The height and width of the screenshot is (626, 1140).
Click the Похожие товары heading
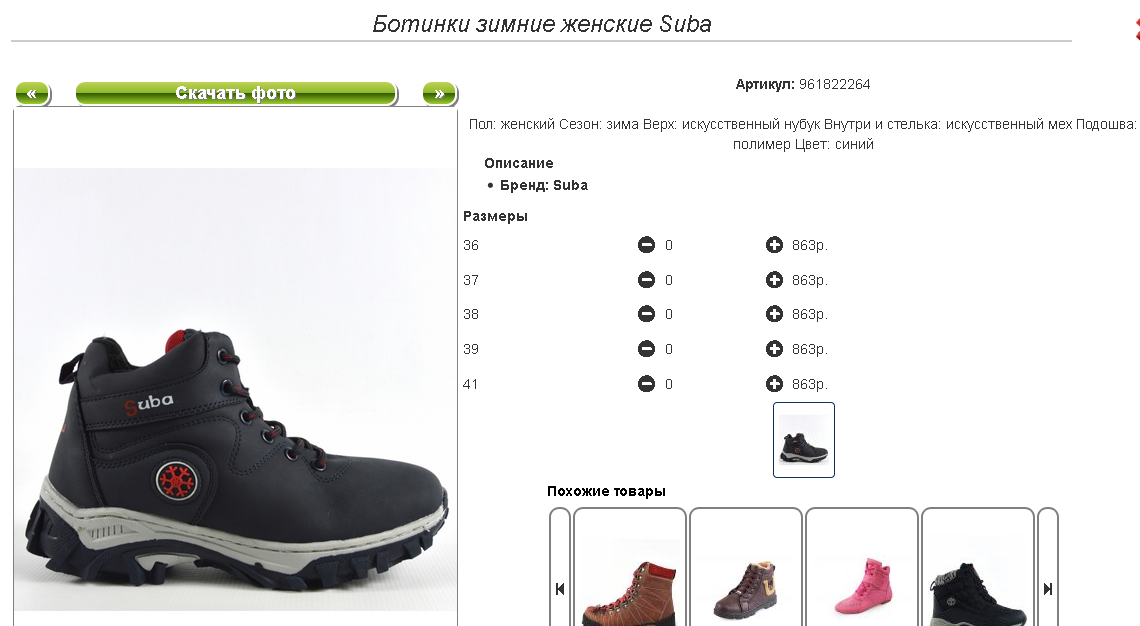pyautogui.click(x=606, y=491)
